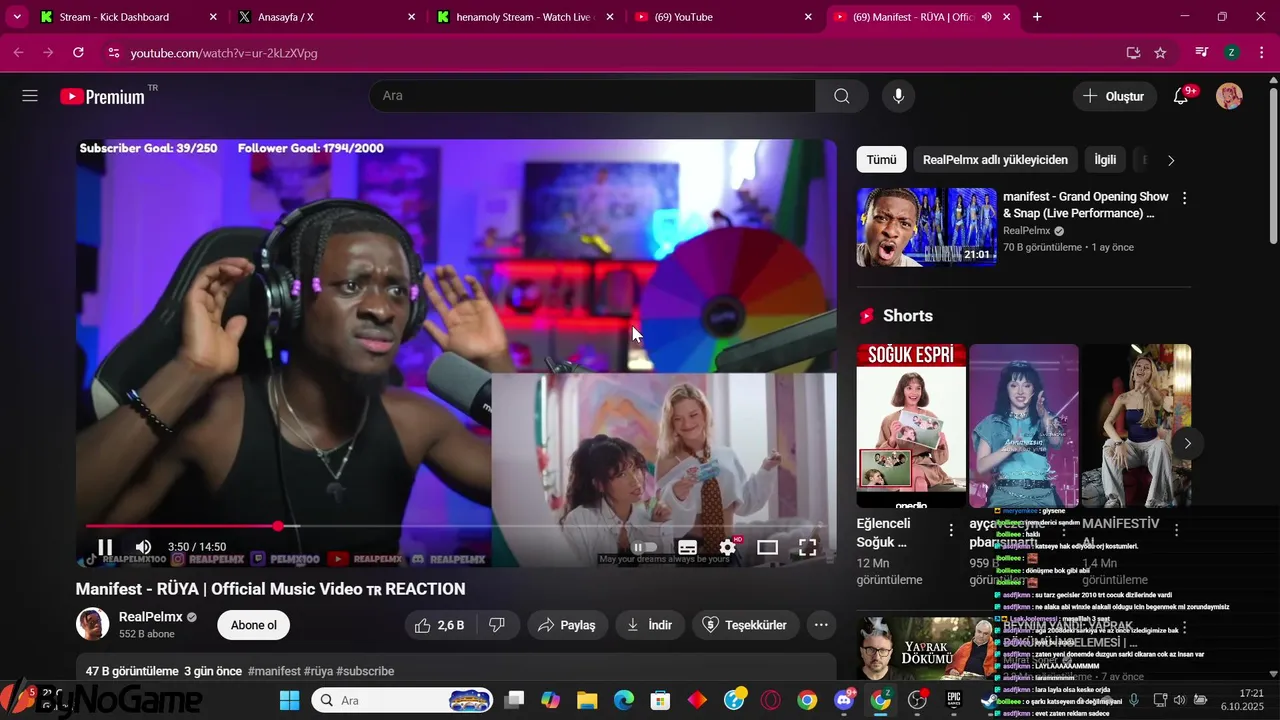Dislike the video with thumbs down
This screenshot has width=1280, height=720.
[x=497, y=625]
